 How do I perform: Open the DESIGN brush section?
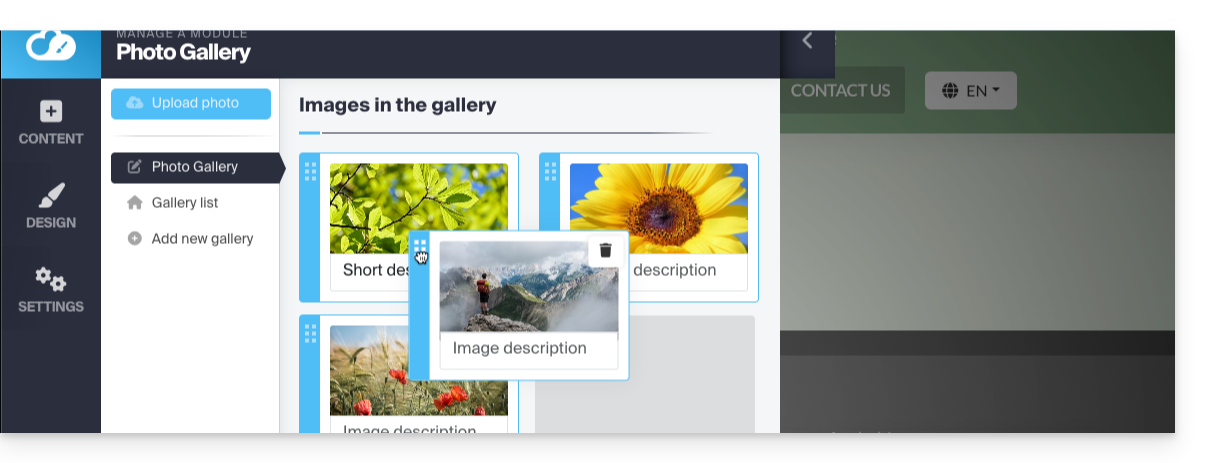point(50,207)
